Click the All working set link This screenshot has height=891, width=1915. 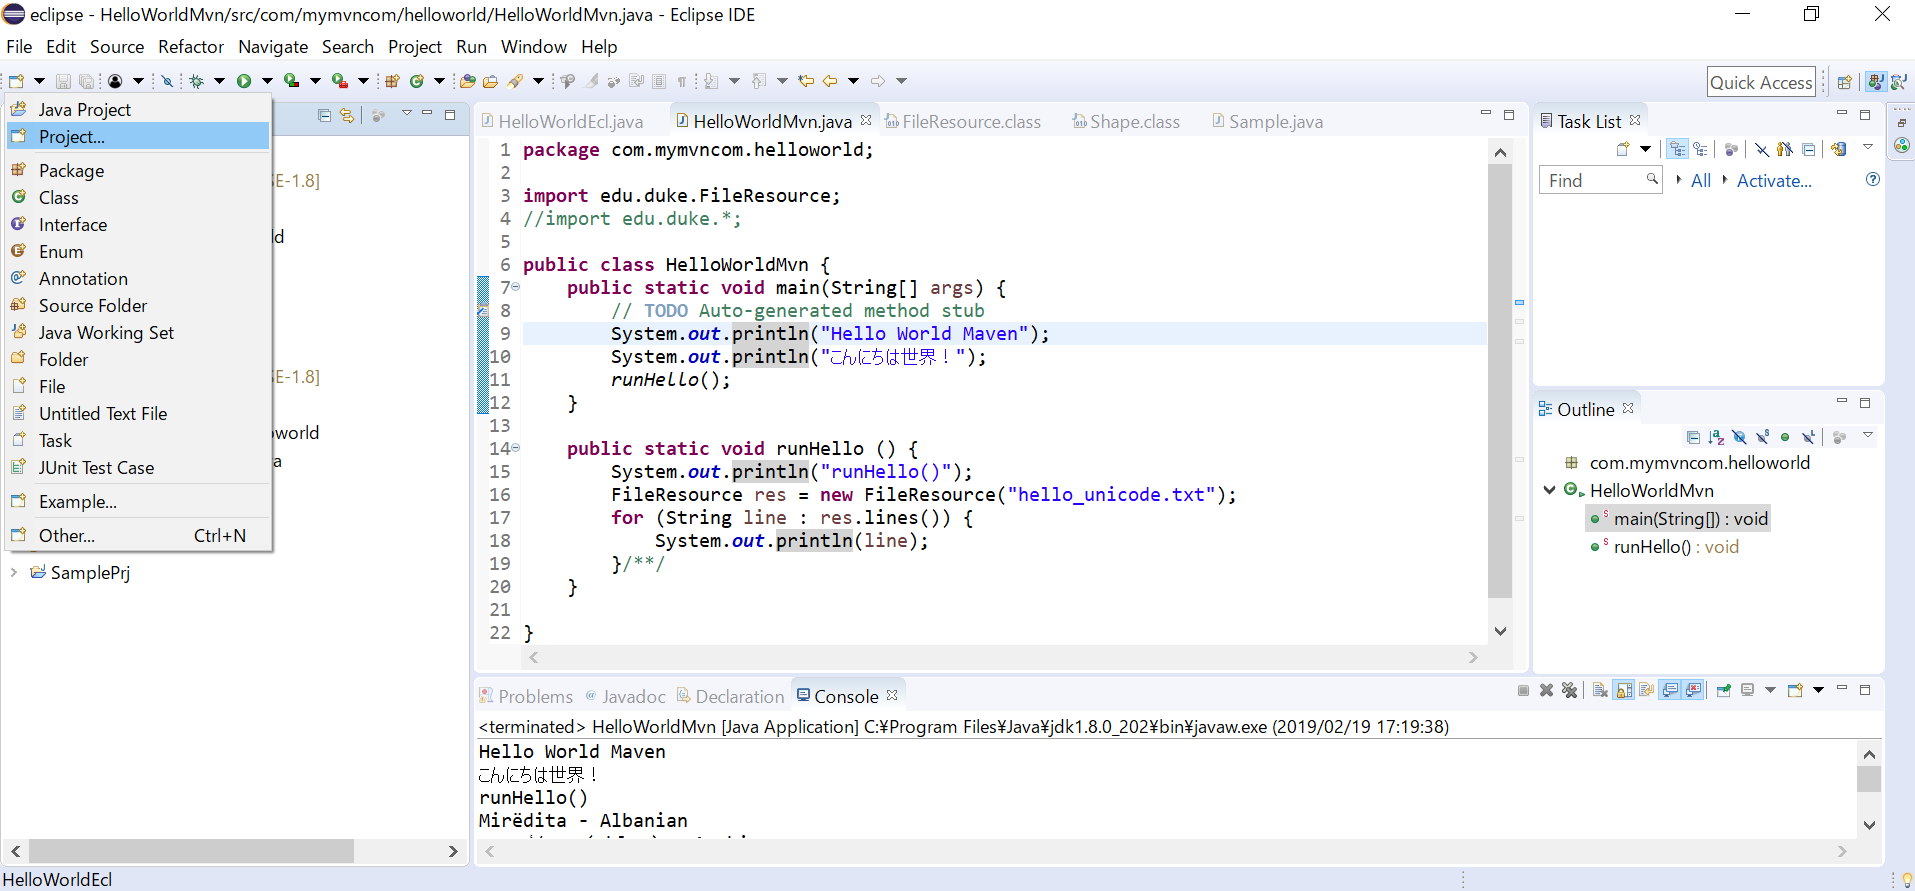(1700, 181)
